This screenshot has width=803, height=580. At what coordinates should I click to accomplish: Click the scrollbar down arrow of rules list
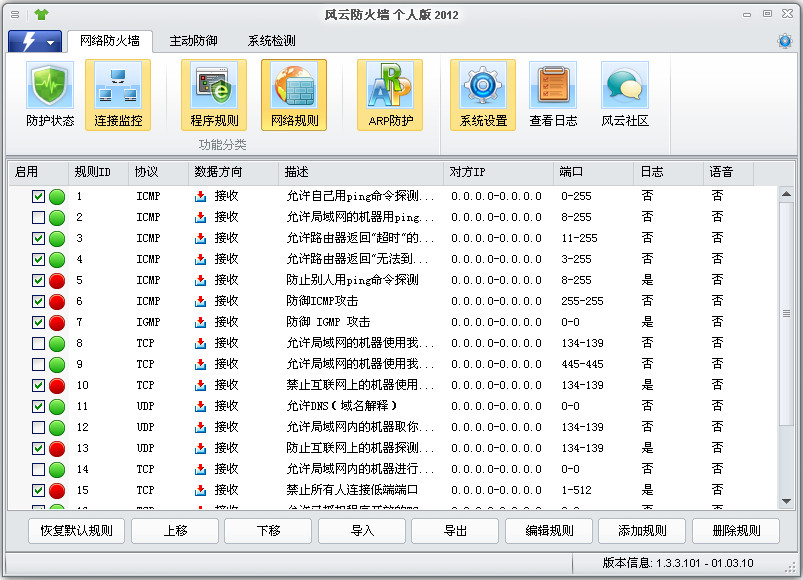point(787,502)
